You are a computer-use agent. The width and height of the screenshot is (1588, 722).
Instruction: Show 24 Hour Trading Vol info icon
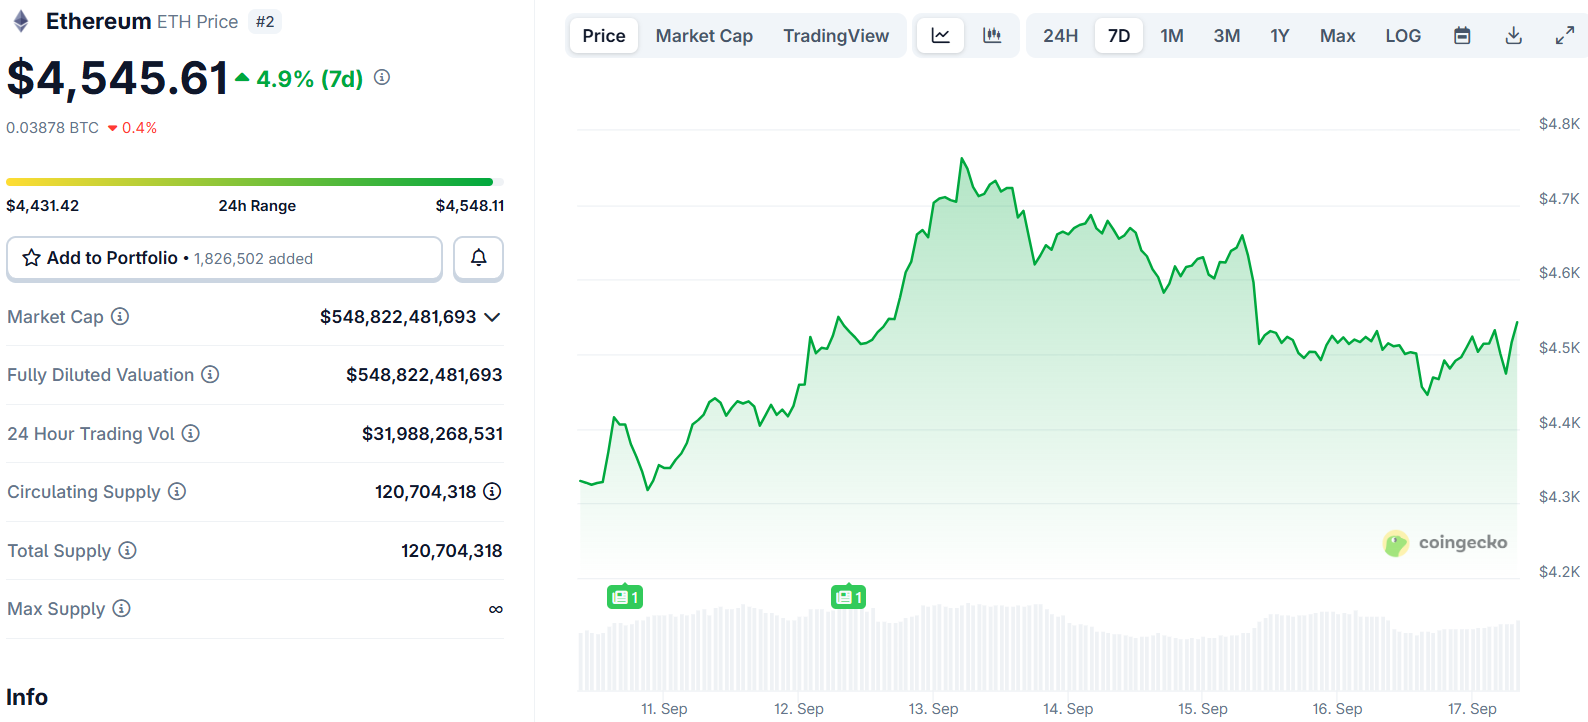pyautogui.click(x=191, y=433)
